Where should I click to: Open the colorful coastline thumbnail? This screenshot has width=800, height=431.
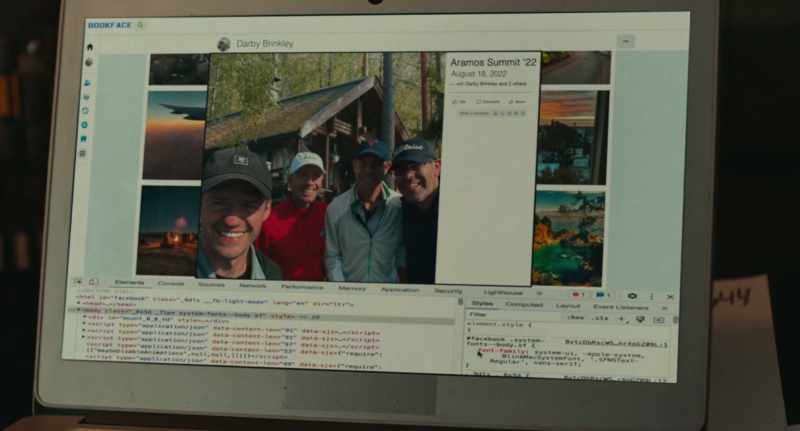coord(568,239)
